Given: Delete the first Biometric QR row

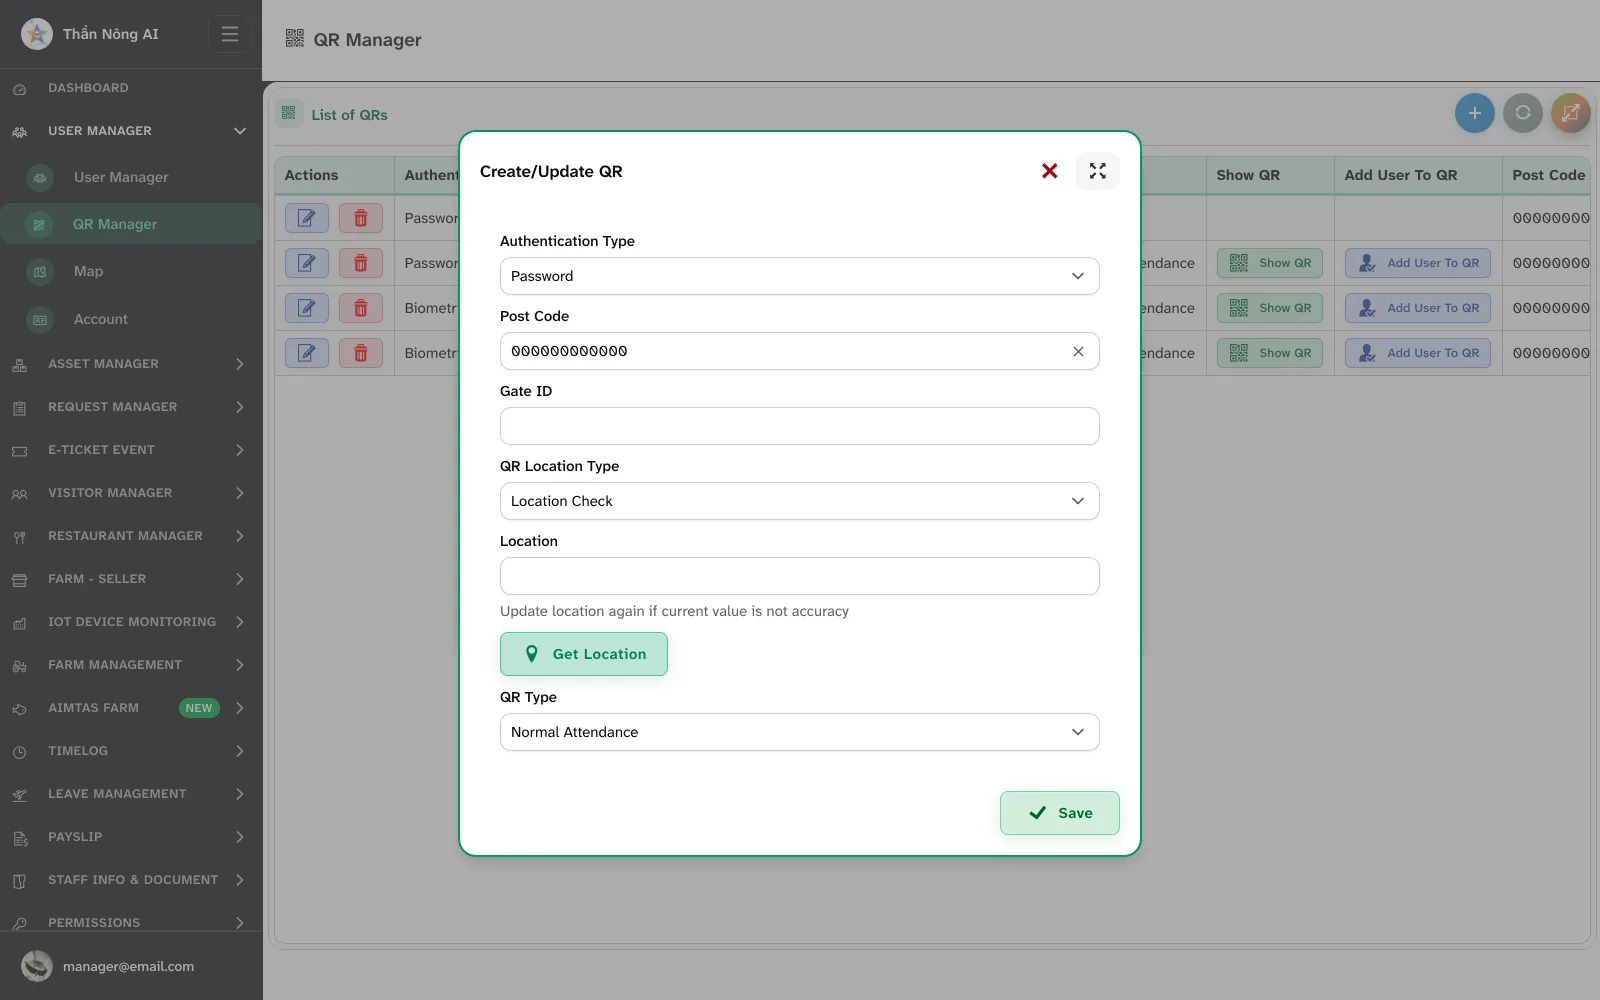Looking at the screenshot, I should click(361, 308).
